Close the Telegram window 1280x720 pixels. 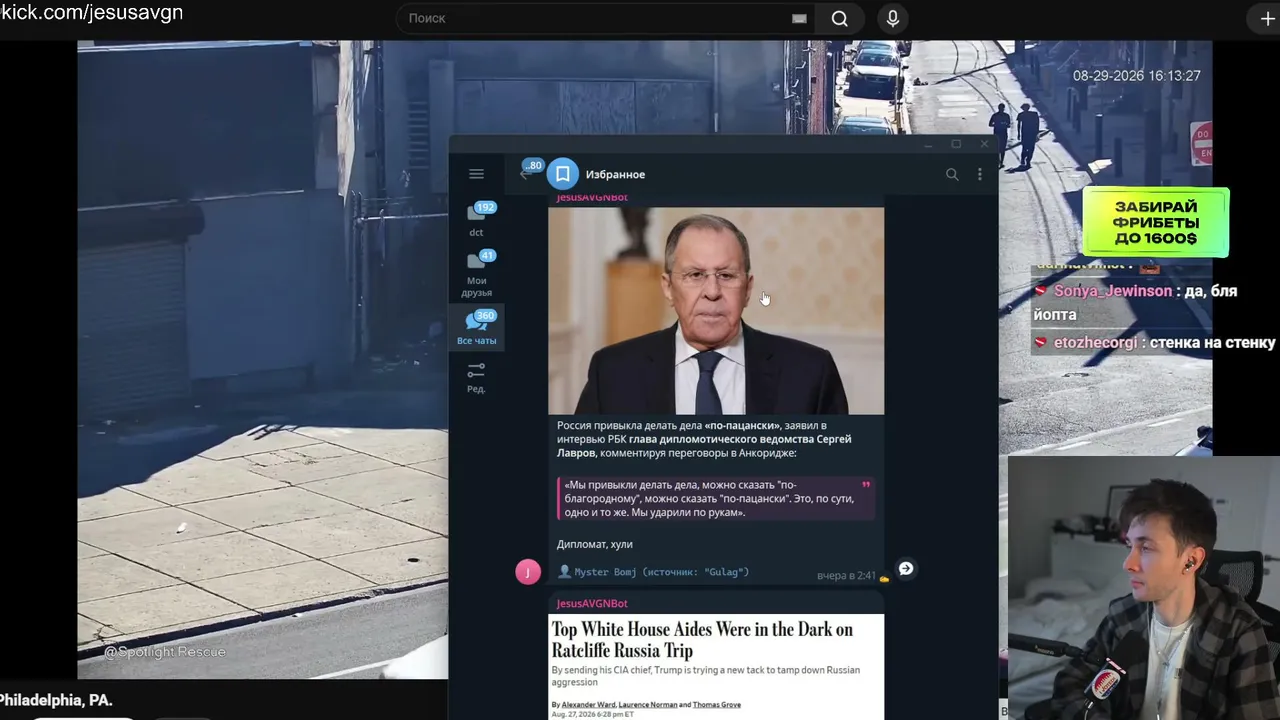click(984, 145)
